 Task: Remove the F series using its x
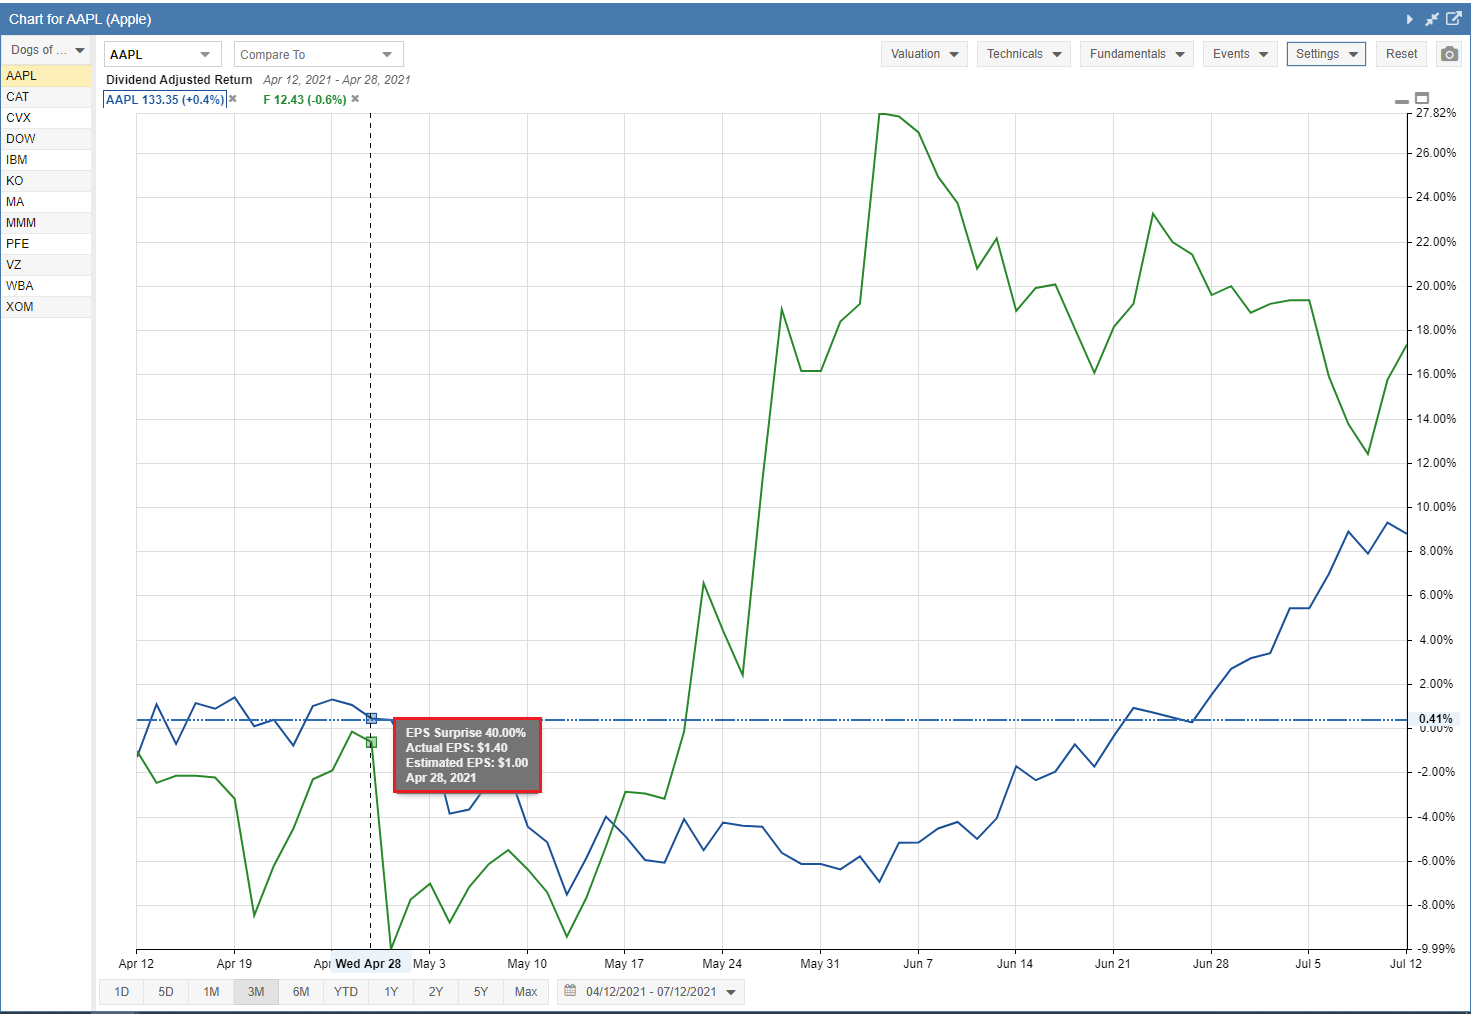click(355, 99)
